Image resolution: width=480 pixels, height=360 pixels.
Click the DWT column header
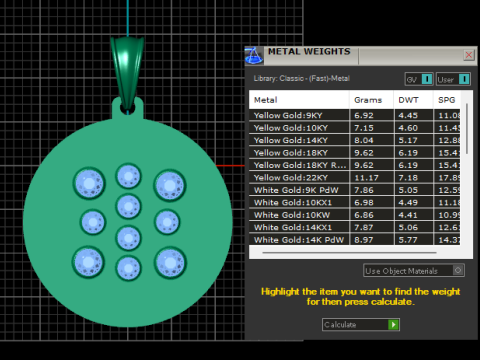click(x=414, y=100)
